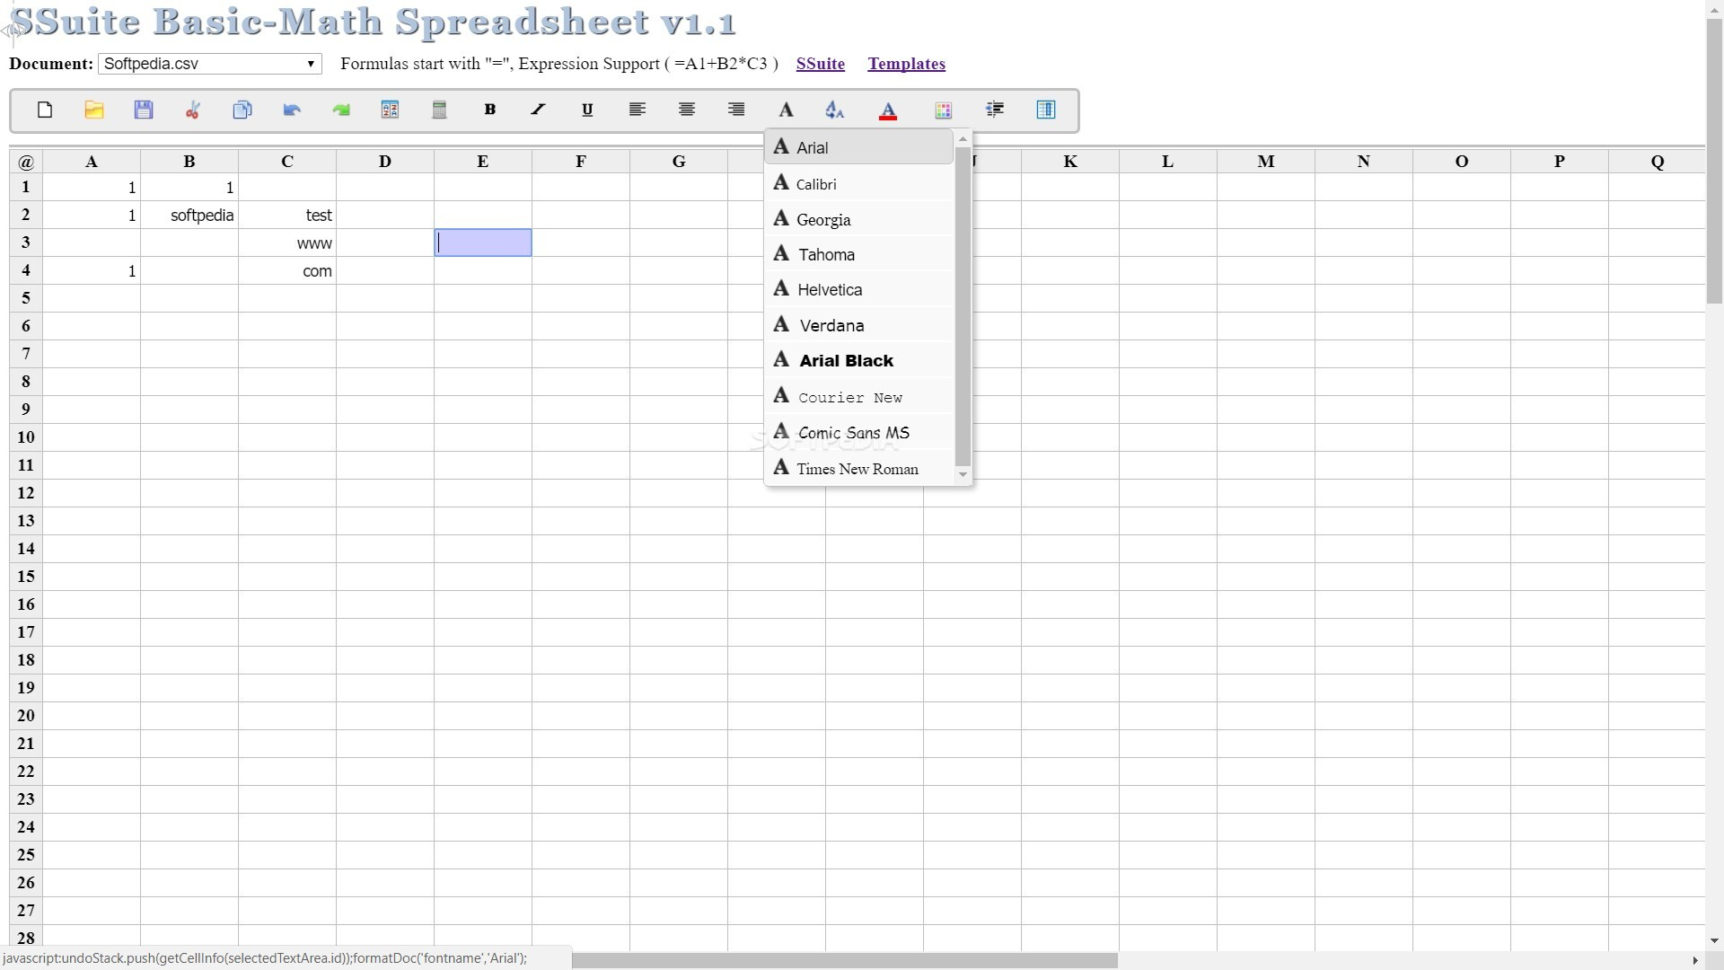Open the font size selector
This screenshot has width=1724, height=970.
(835, 110)
